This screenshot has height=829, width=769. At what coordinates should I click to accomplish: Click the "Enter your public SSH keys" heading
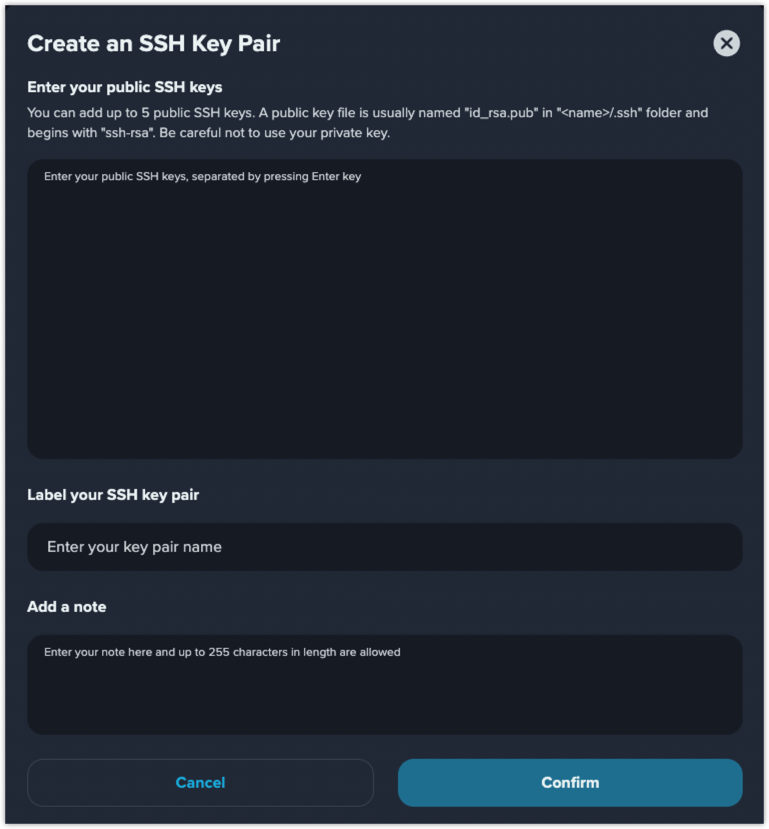(x=125, y=87)
